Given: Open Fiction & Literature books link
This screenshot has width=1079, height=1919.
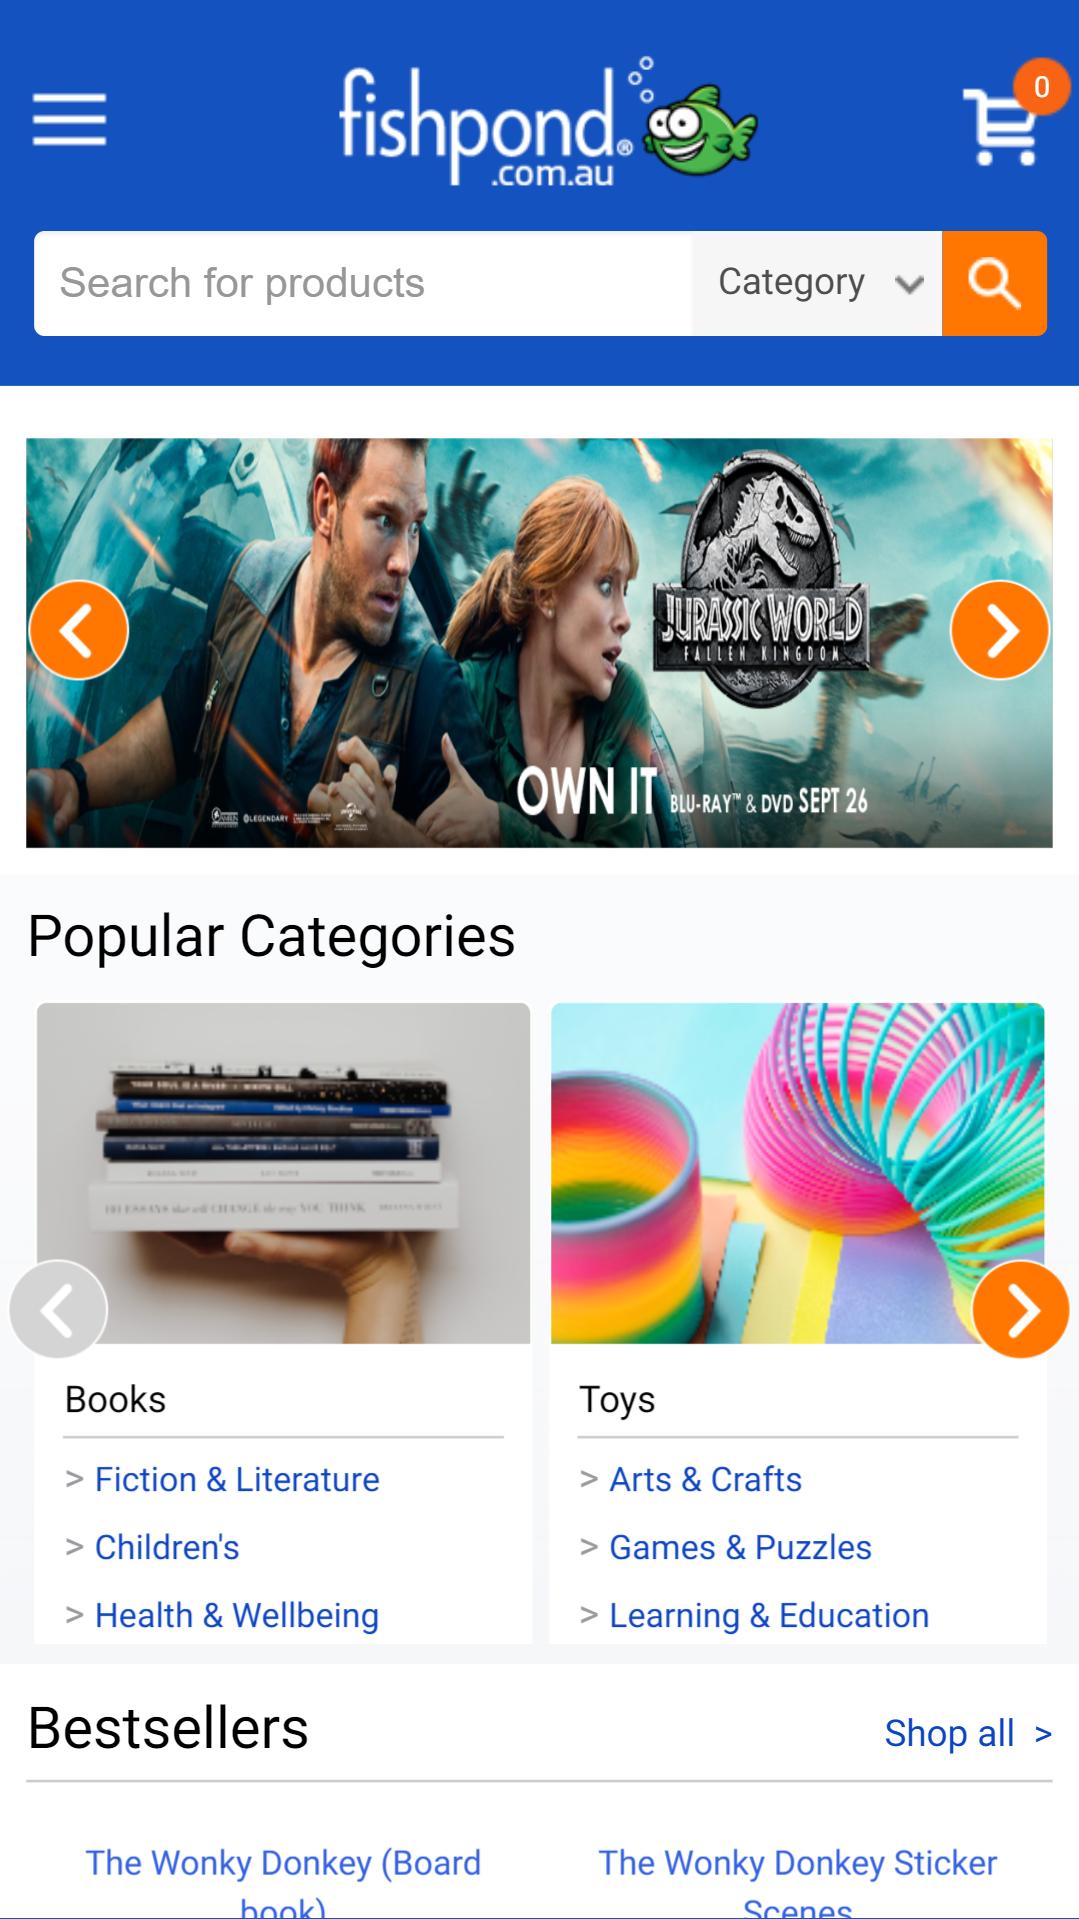Looking at the screenshot, I should [237, 1479].
